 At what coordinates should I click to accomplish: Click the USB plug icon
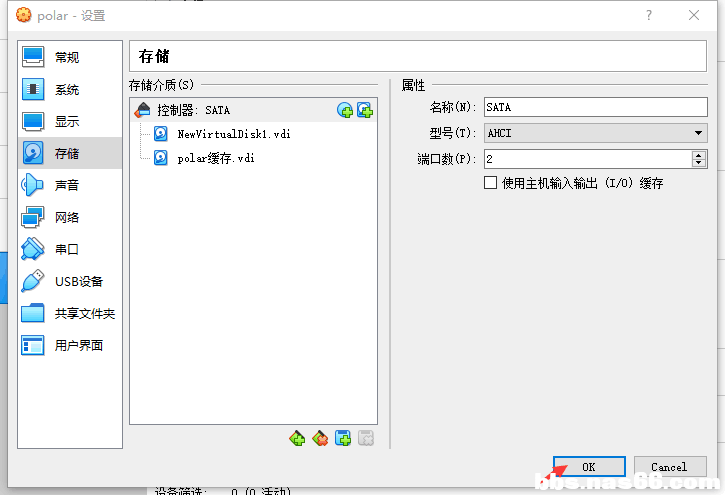point(33,281)
